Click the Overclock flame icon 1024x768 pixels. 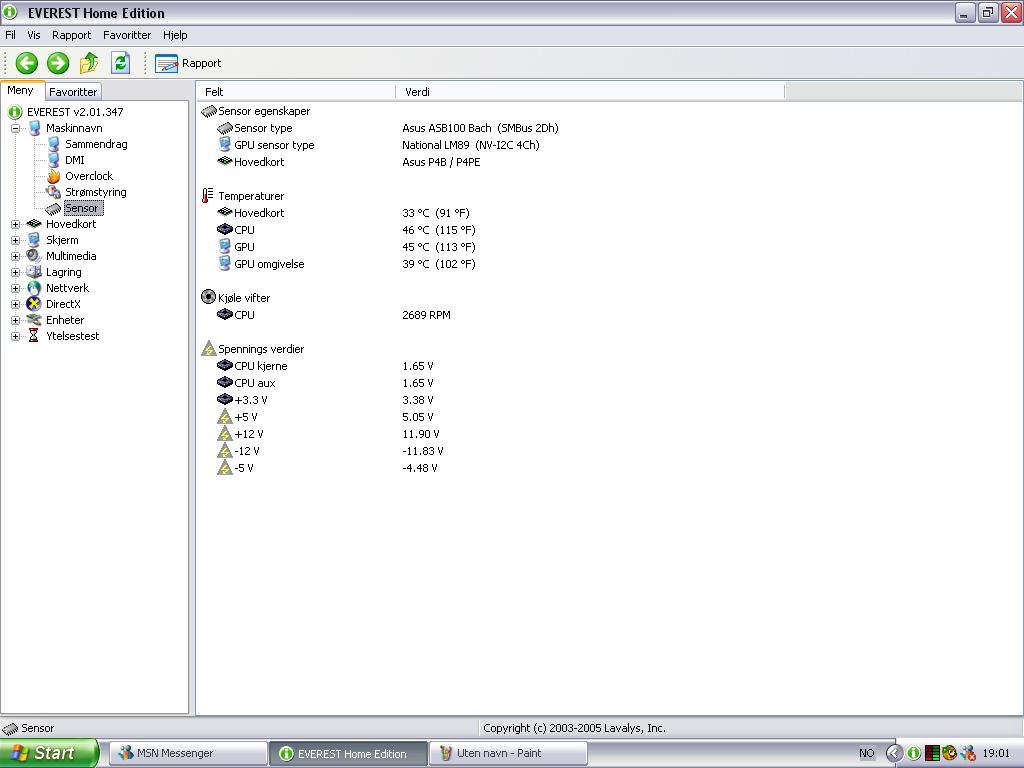(54, 176)
